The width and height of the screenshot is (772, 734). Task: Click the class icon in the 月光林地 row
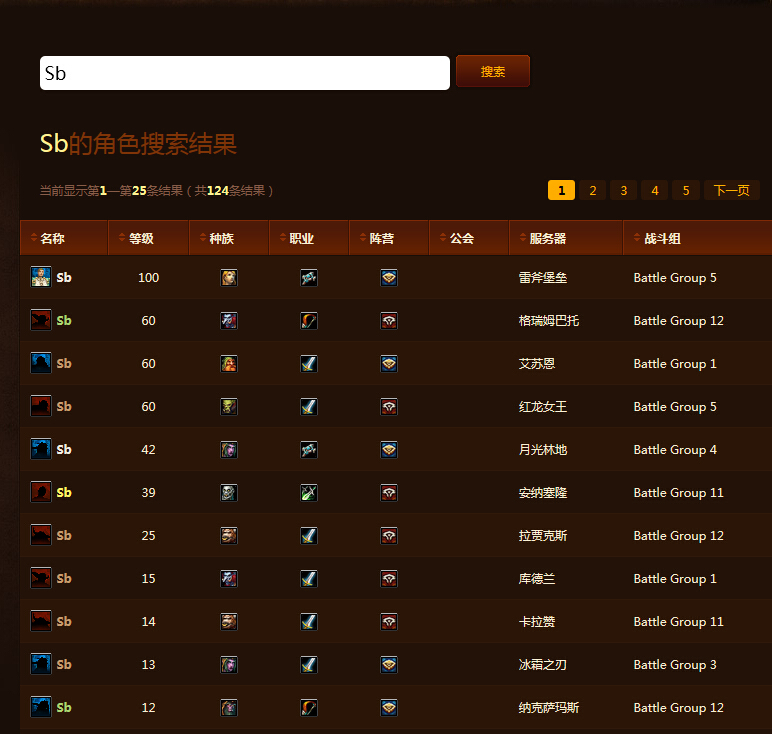tap(309, 450)
